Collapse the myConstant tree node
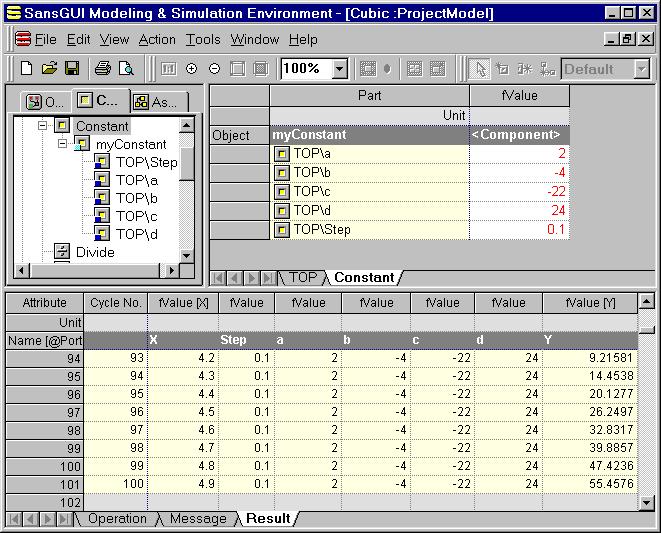This screenshot has width=661, height=533. coord(62,144)
